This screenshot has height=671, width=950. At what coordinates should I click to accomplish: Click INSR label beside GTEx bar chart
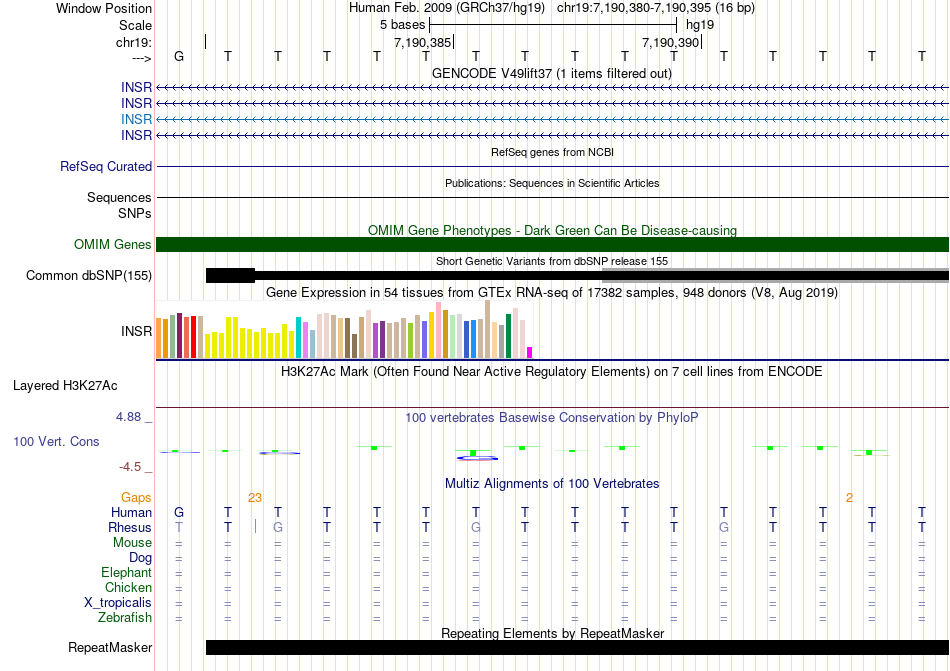point(136,331)
